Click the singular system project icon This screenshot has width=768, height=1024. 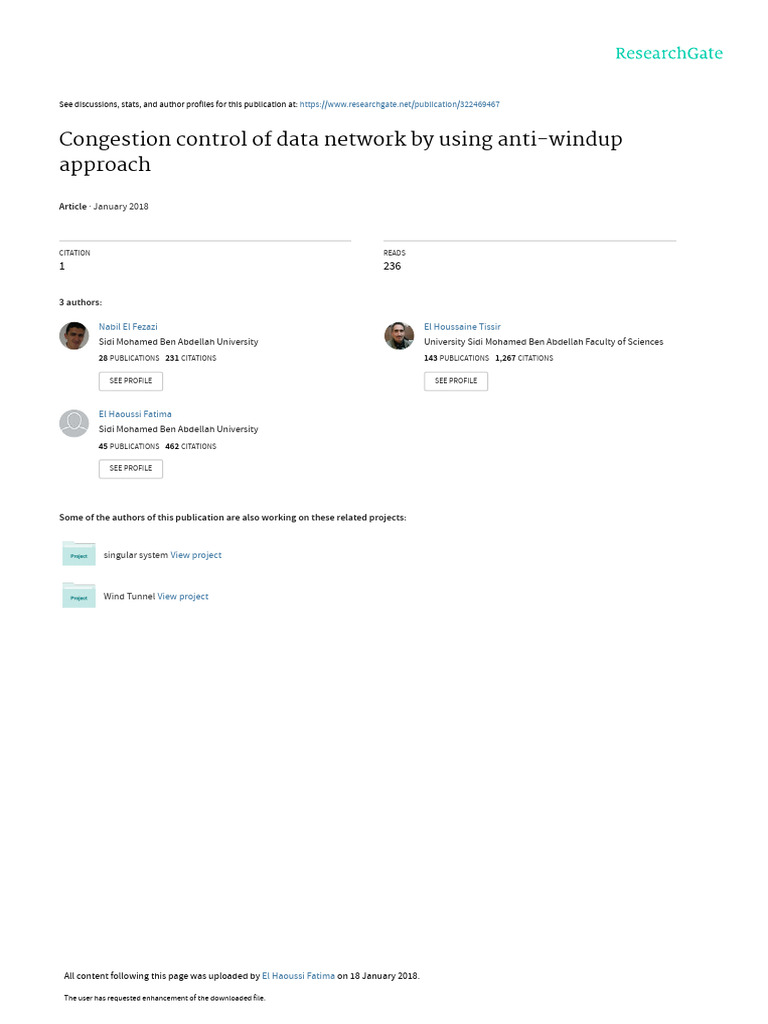(79, 554)
